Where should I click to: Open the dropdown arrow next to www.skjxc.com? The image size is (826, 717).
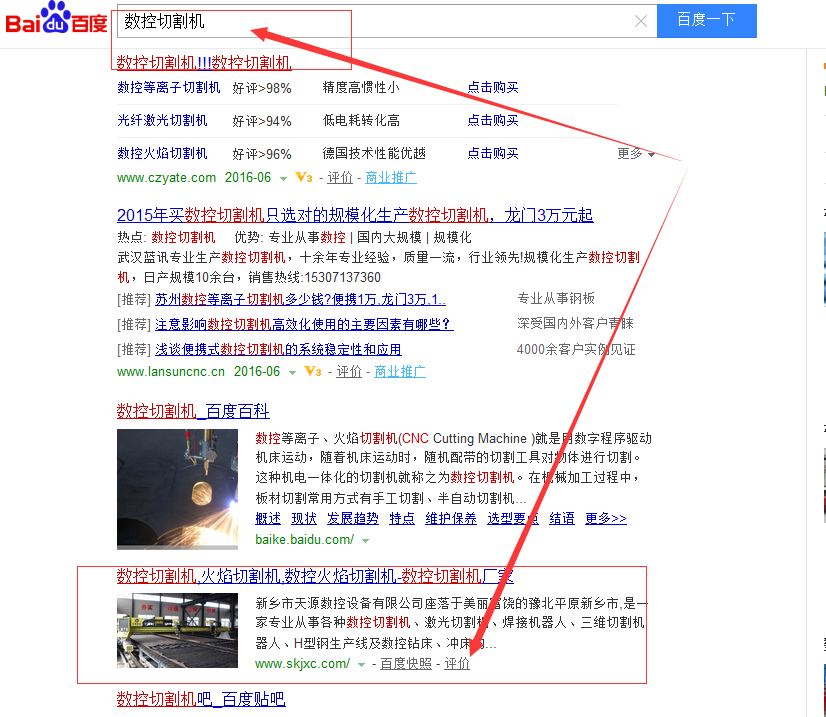click(x=361, y=663)
